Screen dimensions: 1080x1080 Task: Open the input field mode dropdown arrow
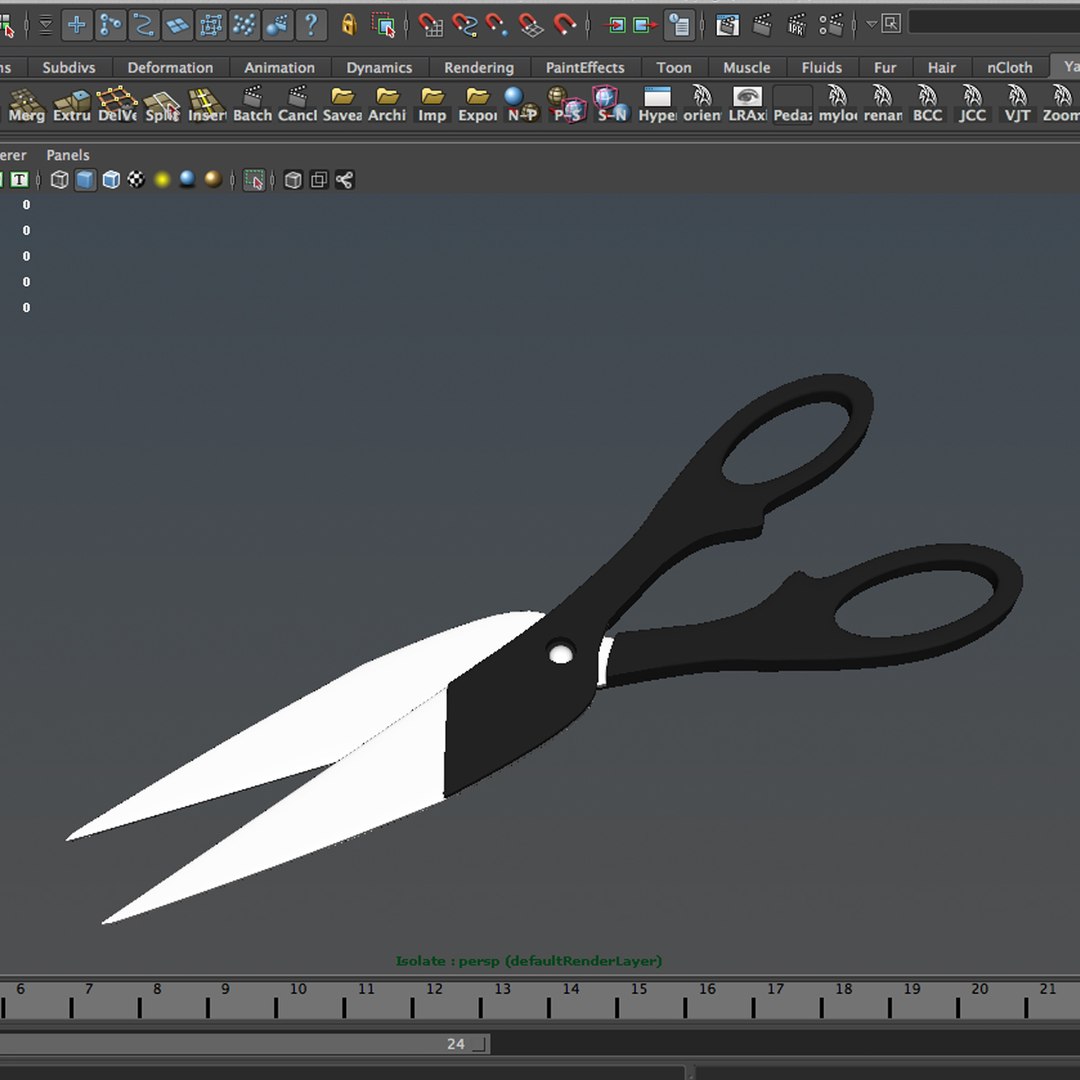tap(871, 24)
